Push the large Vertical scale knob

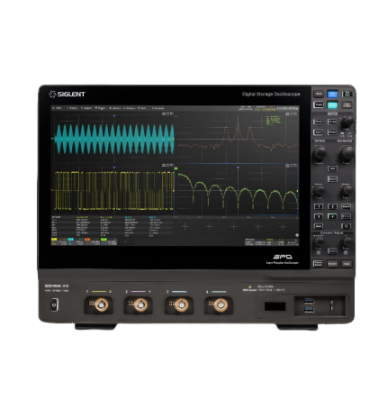click(x=319, y=153)
